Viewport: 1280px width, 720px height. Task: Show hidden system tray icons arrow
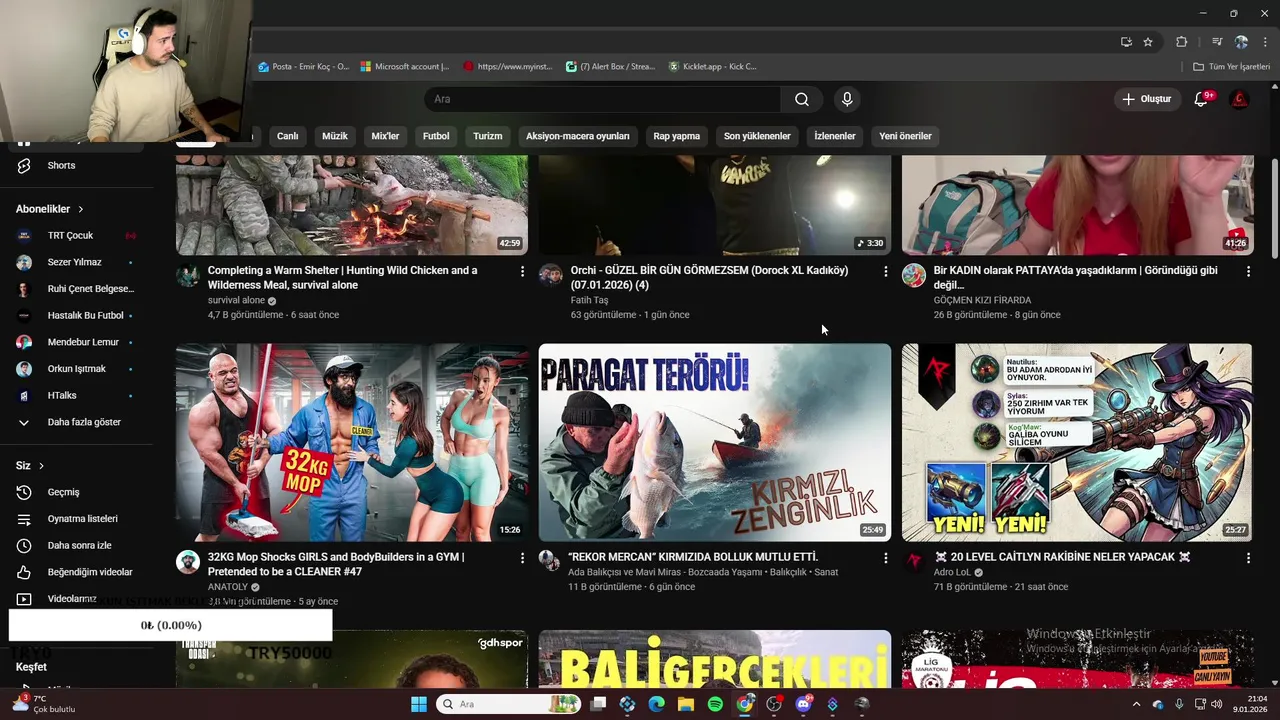click(x=1136, y=704)
